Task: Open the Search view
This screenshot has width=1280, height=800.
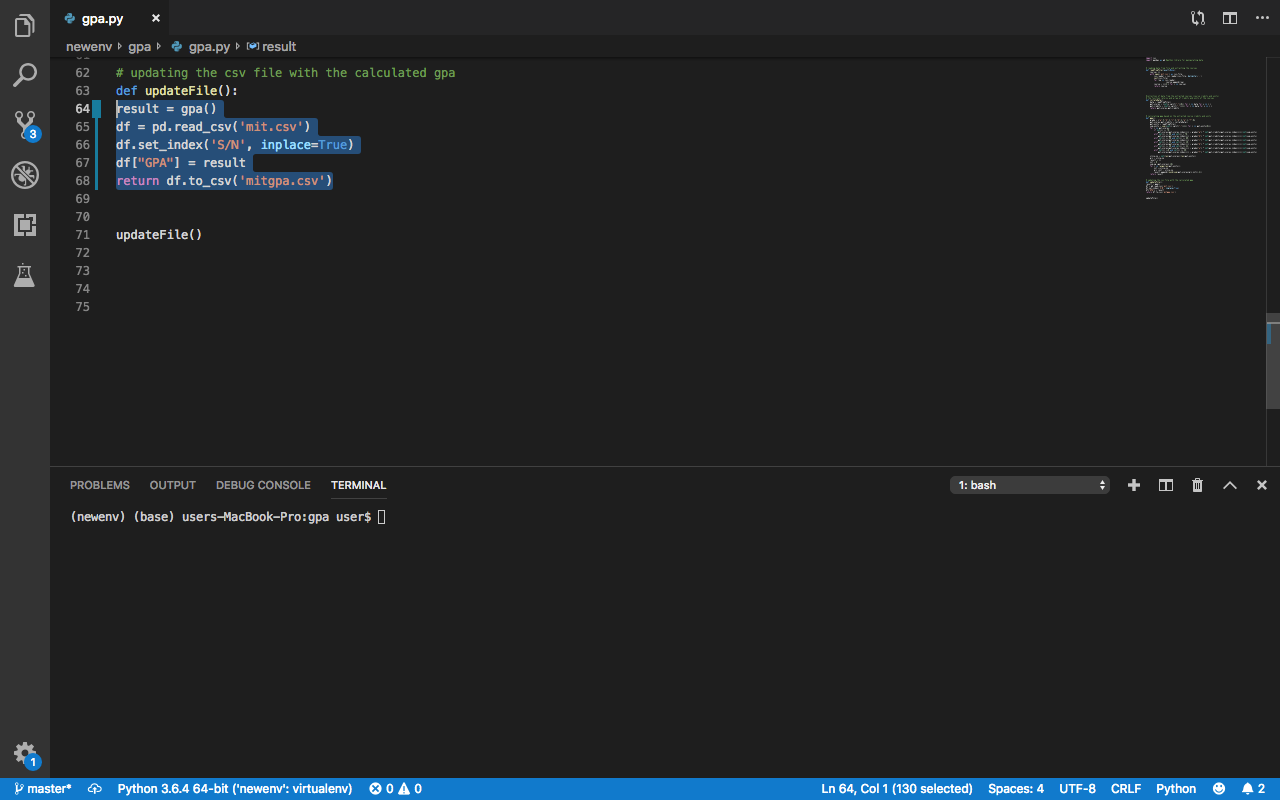Action: click(25, 75)
